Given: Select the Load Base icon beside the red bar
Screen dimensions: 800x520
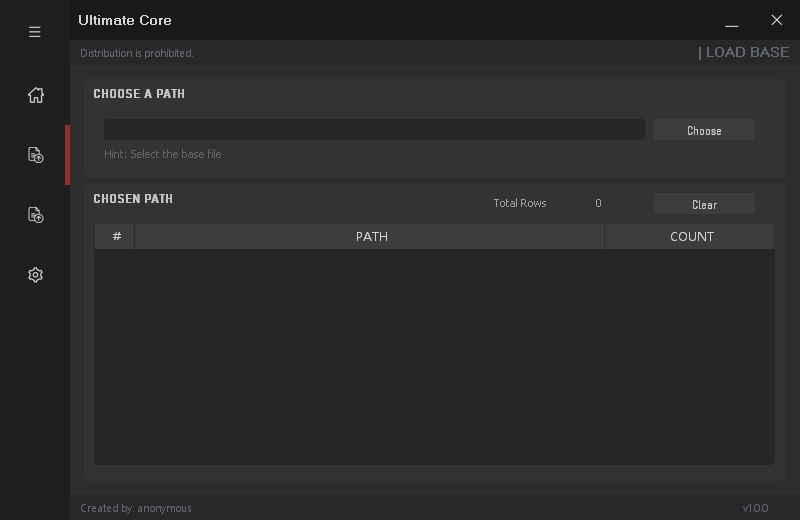Looking at the screenshot, I should click(36, 155).
